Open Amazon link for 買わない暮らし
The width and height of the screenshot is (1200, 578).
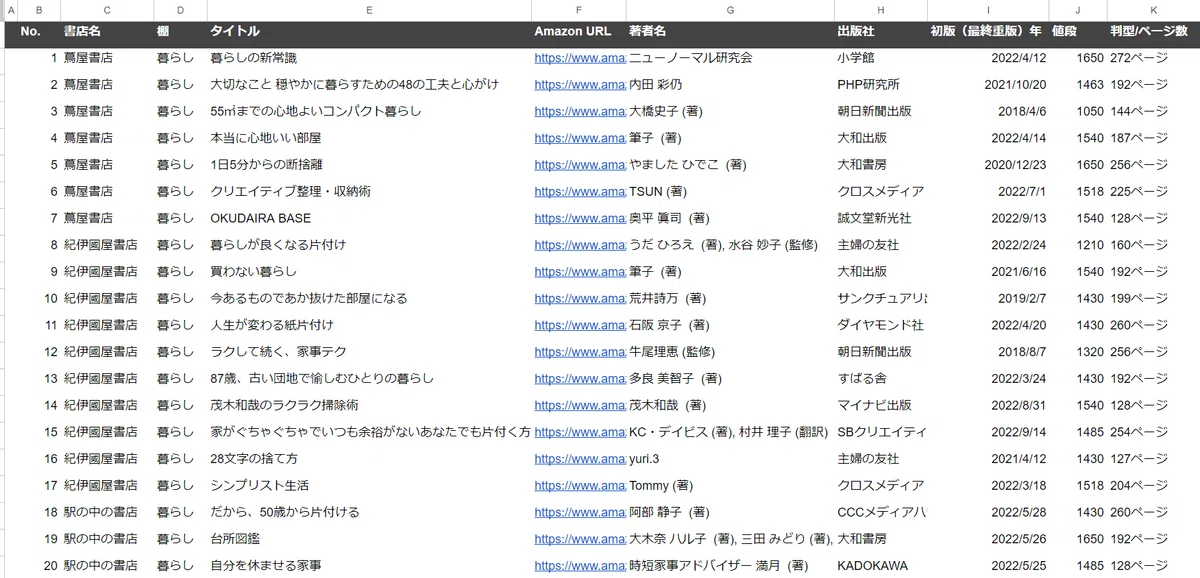(x=579, y=271)
